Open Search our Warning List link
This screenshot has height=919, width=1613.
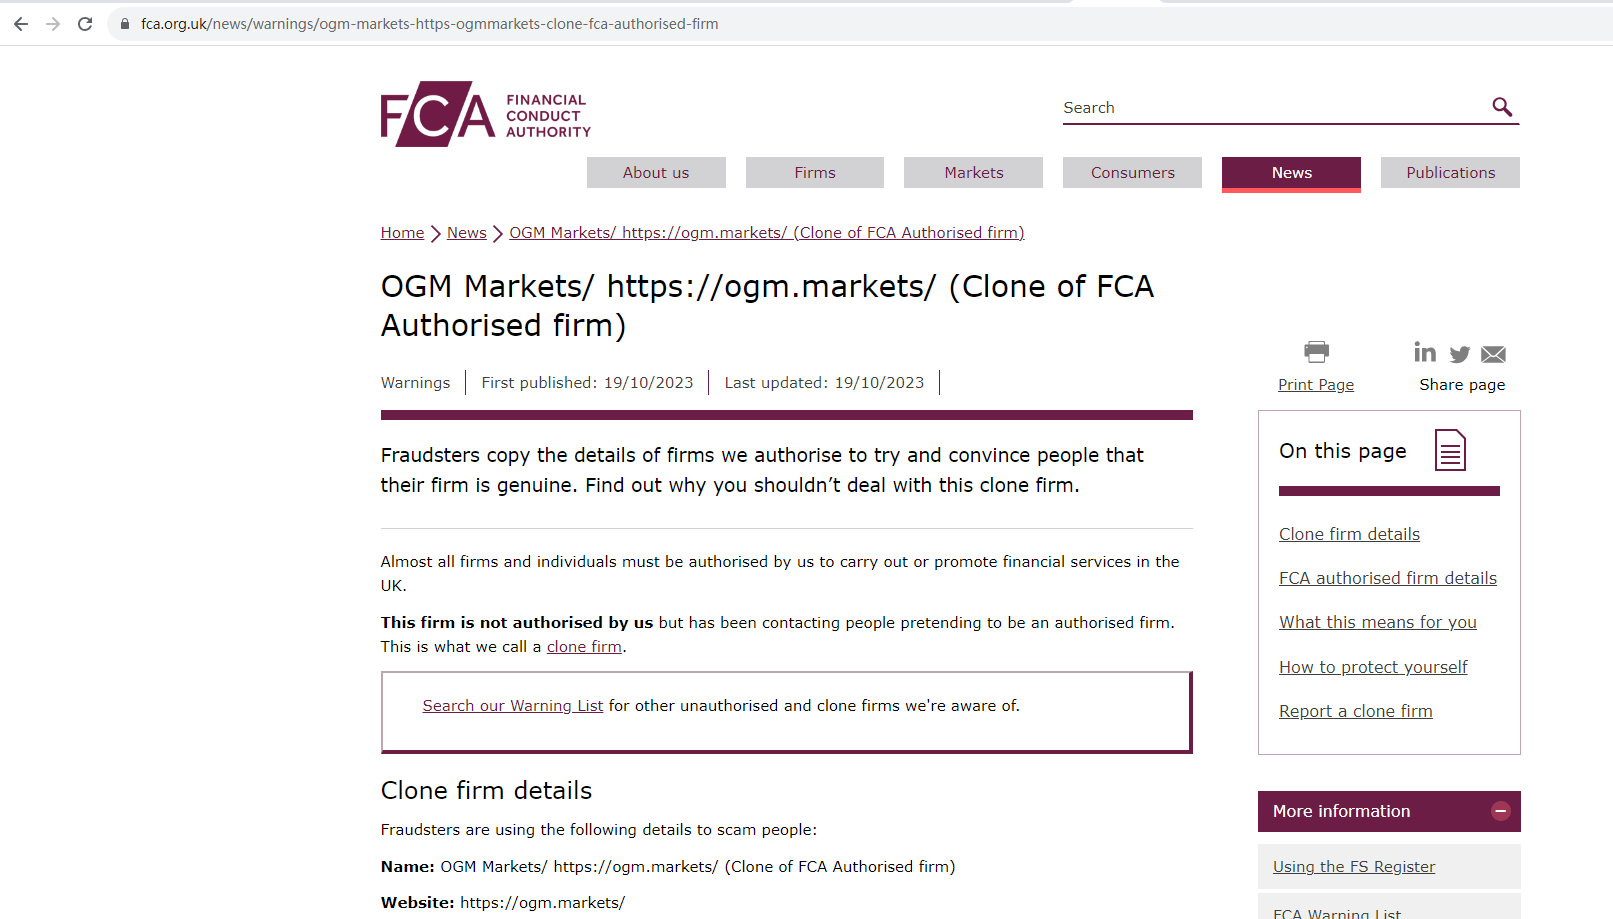click(x=512, y=706)
